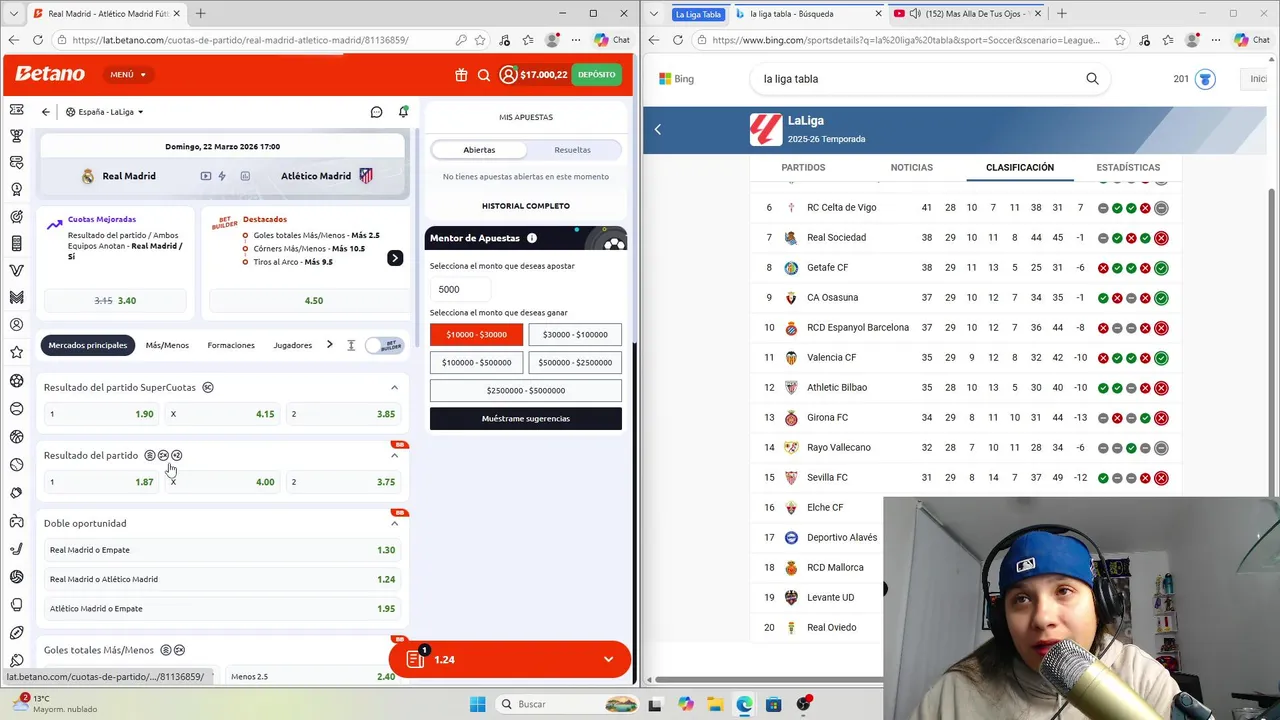Select the $100000 - $500000 winnings range
This screenshot has height=720, width=1280.
pyautogui.click(x=476, y=362)
